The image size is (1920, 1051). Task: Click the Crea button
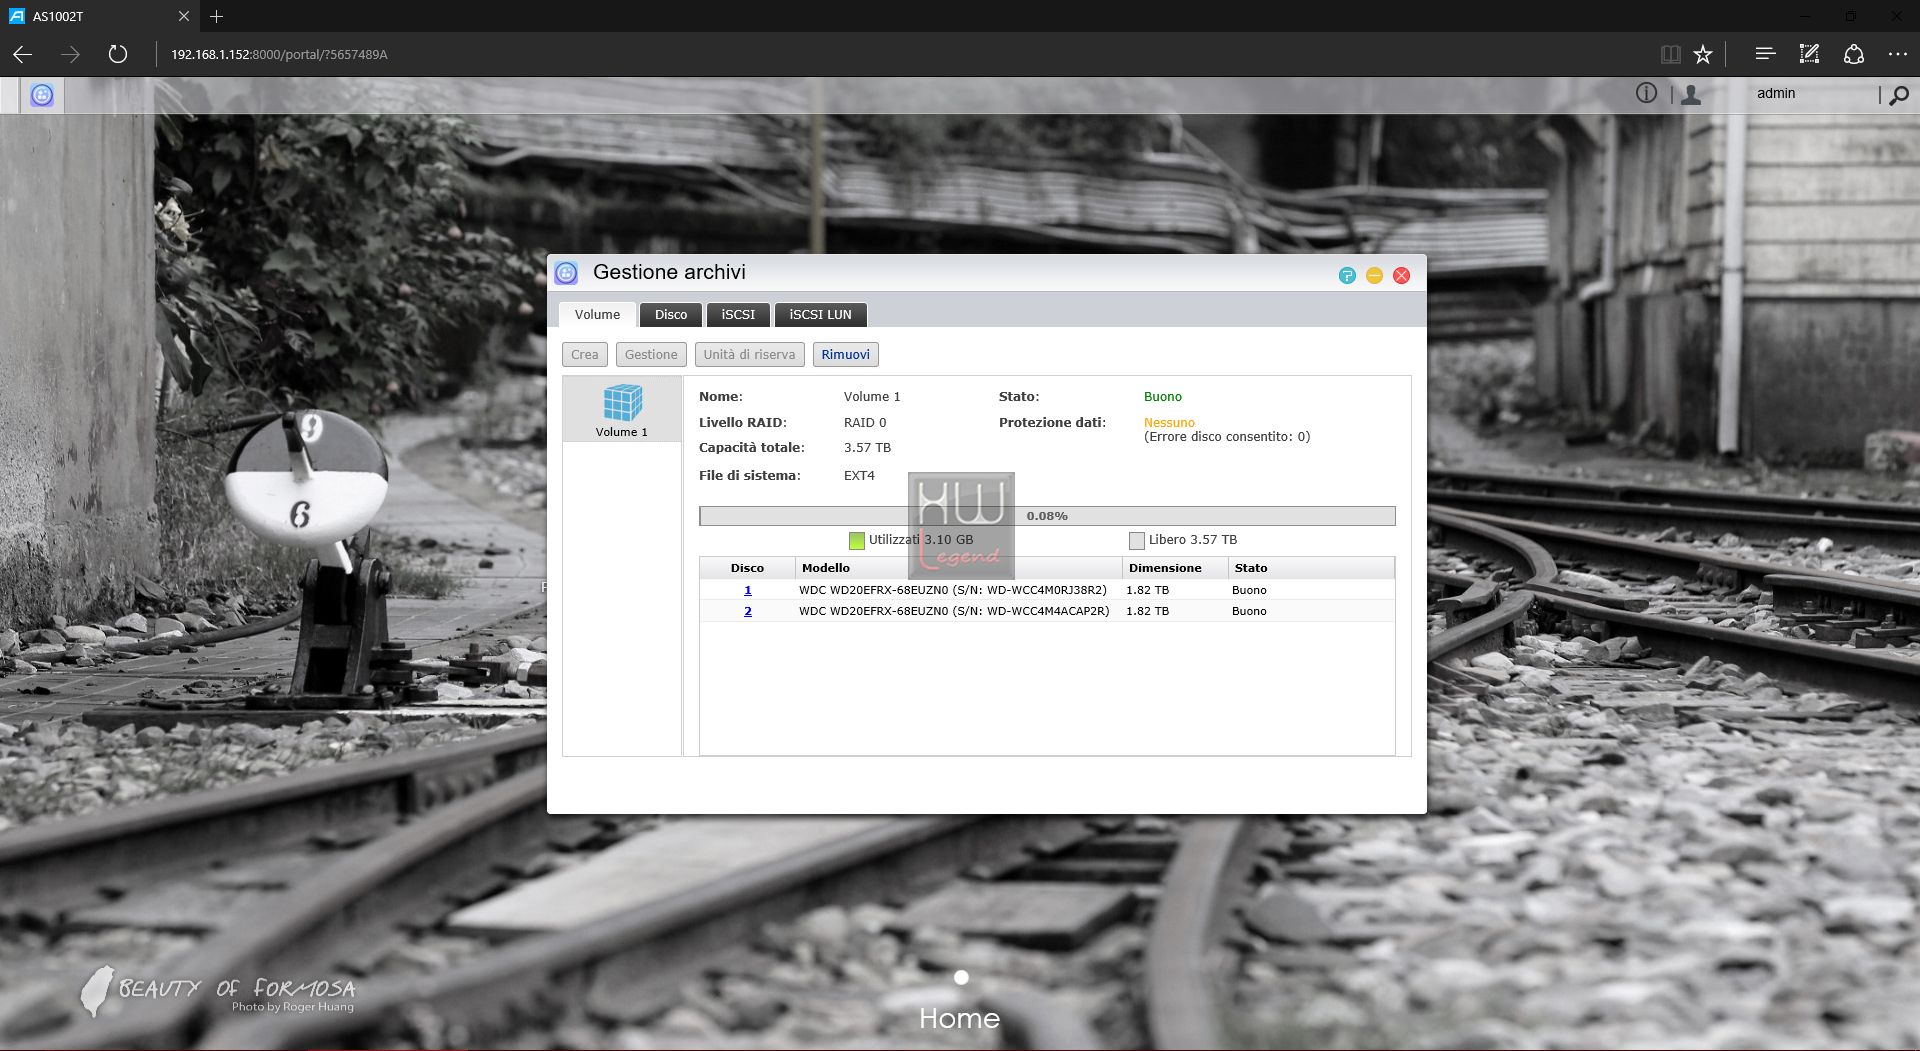[585, 355]
